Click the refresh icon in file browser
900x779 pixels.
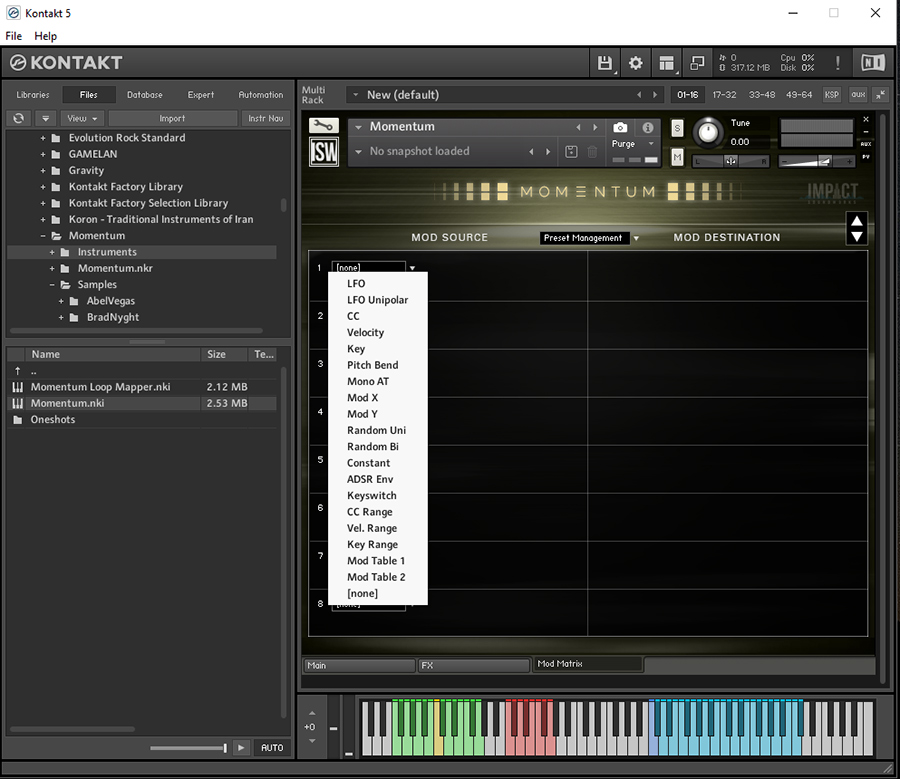coord(18,118)
